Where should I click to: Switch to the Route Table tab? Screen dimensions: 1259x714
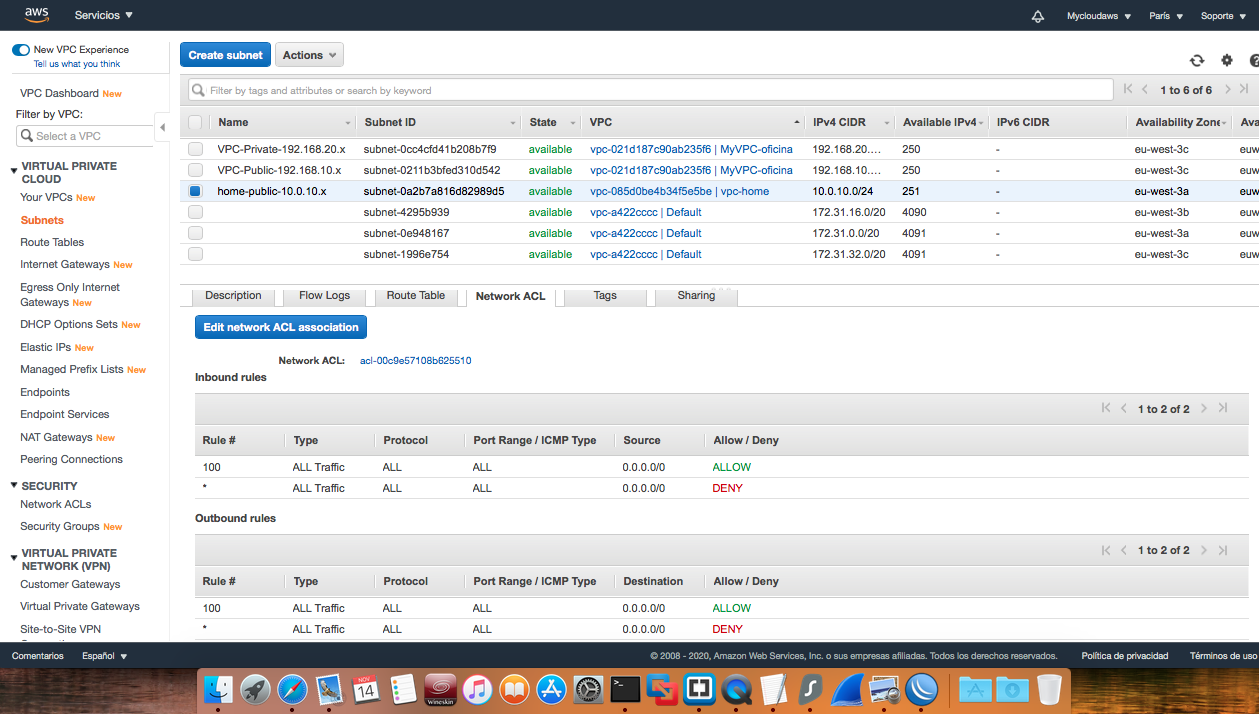pos(413,295)
